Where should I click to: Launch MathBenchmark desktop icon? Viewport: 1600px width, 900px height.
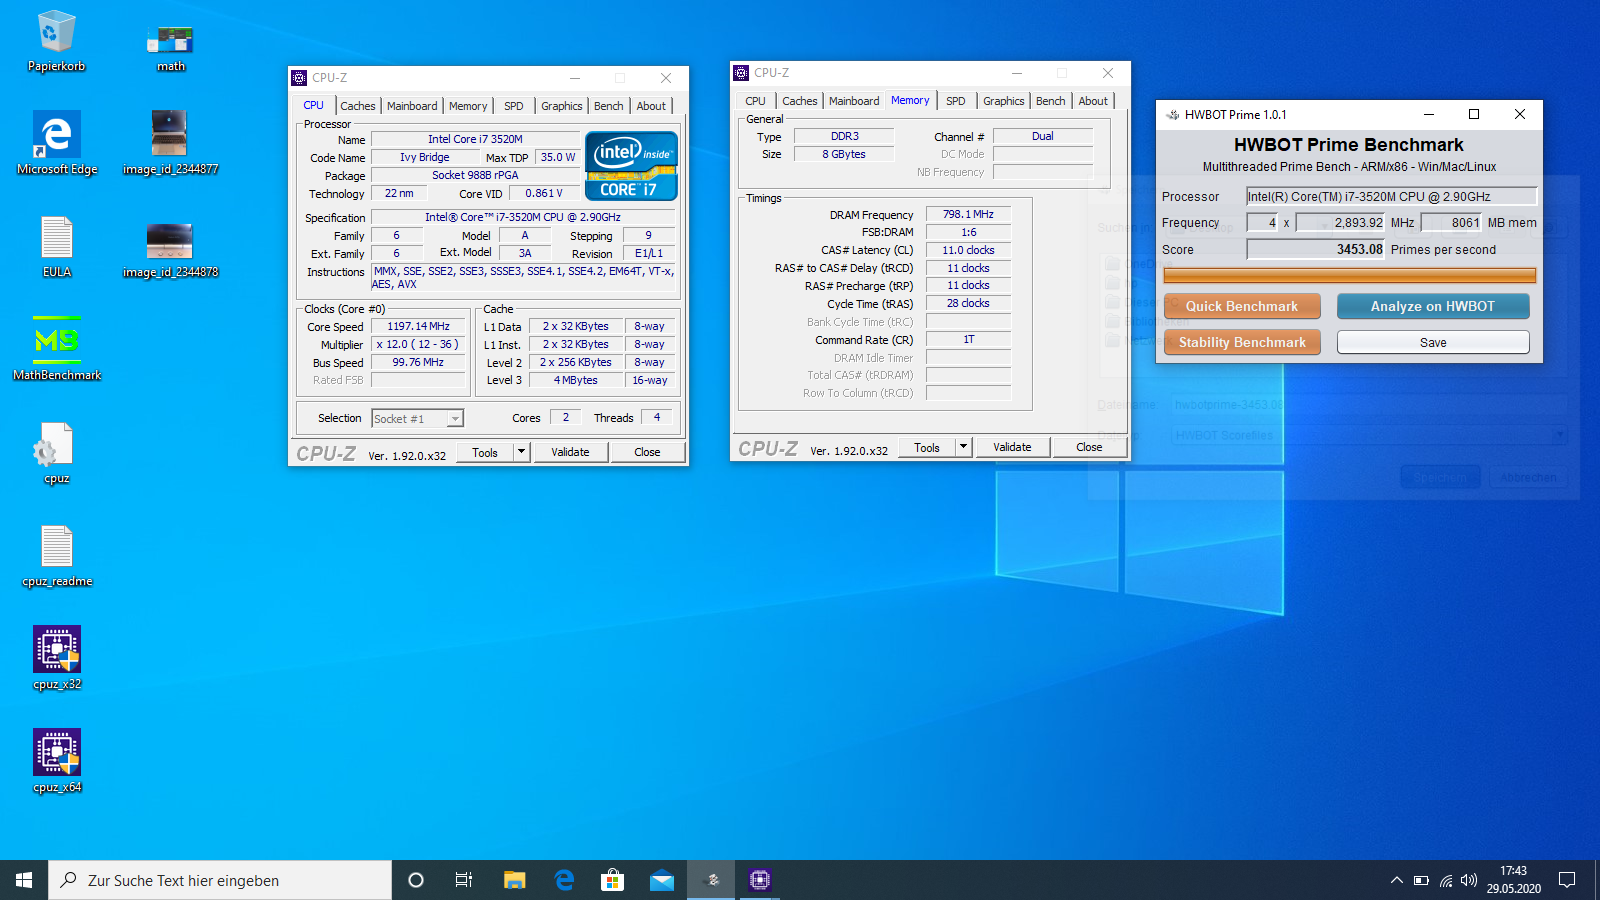click(57, 350)
